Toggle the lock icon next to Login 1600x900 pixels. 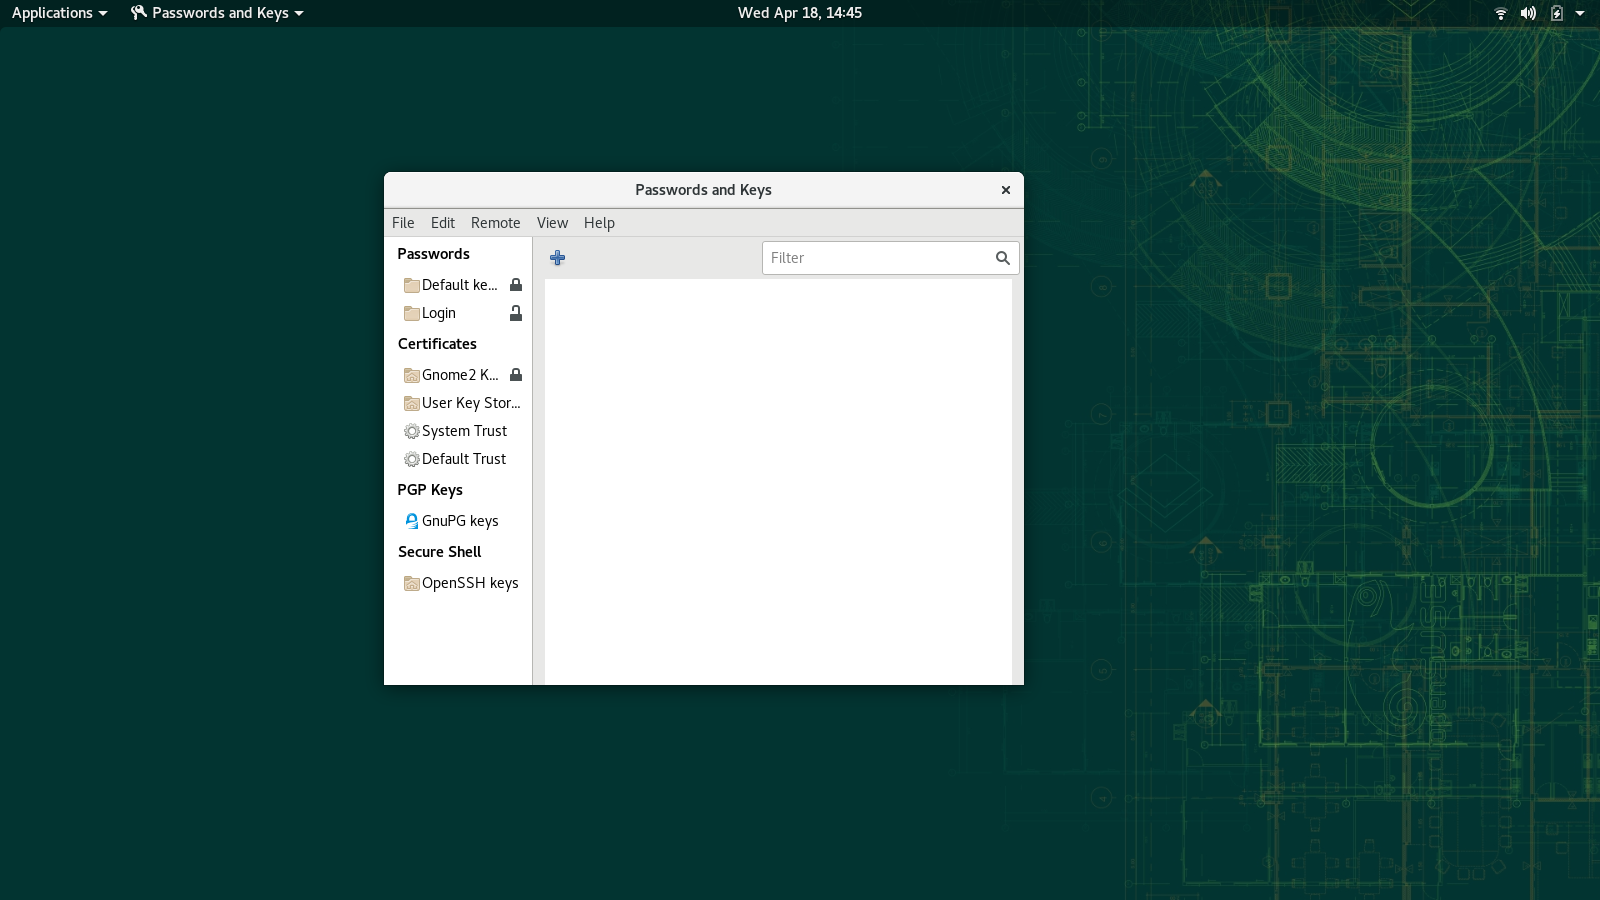click(x=516, y=313)
